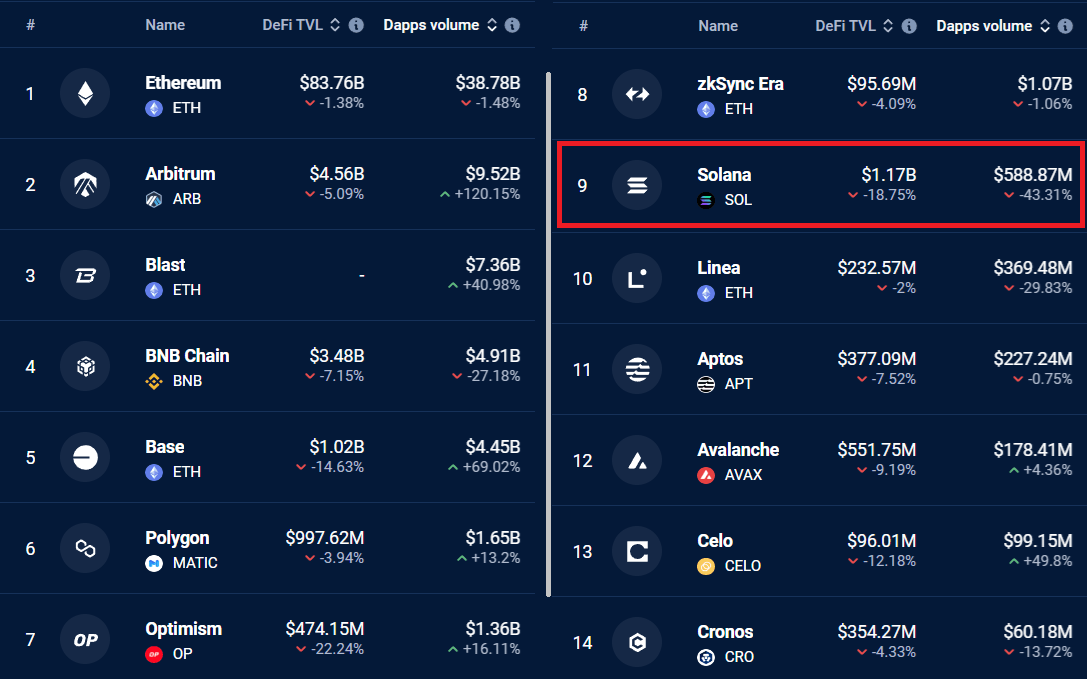Click the Ethereum chain logo icon
The width and height of the screenshot is (1087, 679).
click(x=85, y=94)
